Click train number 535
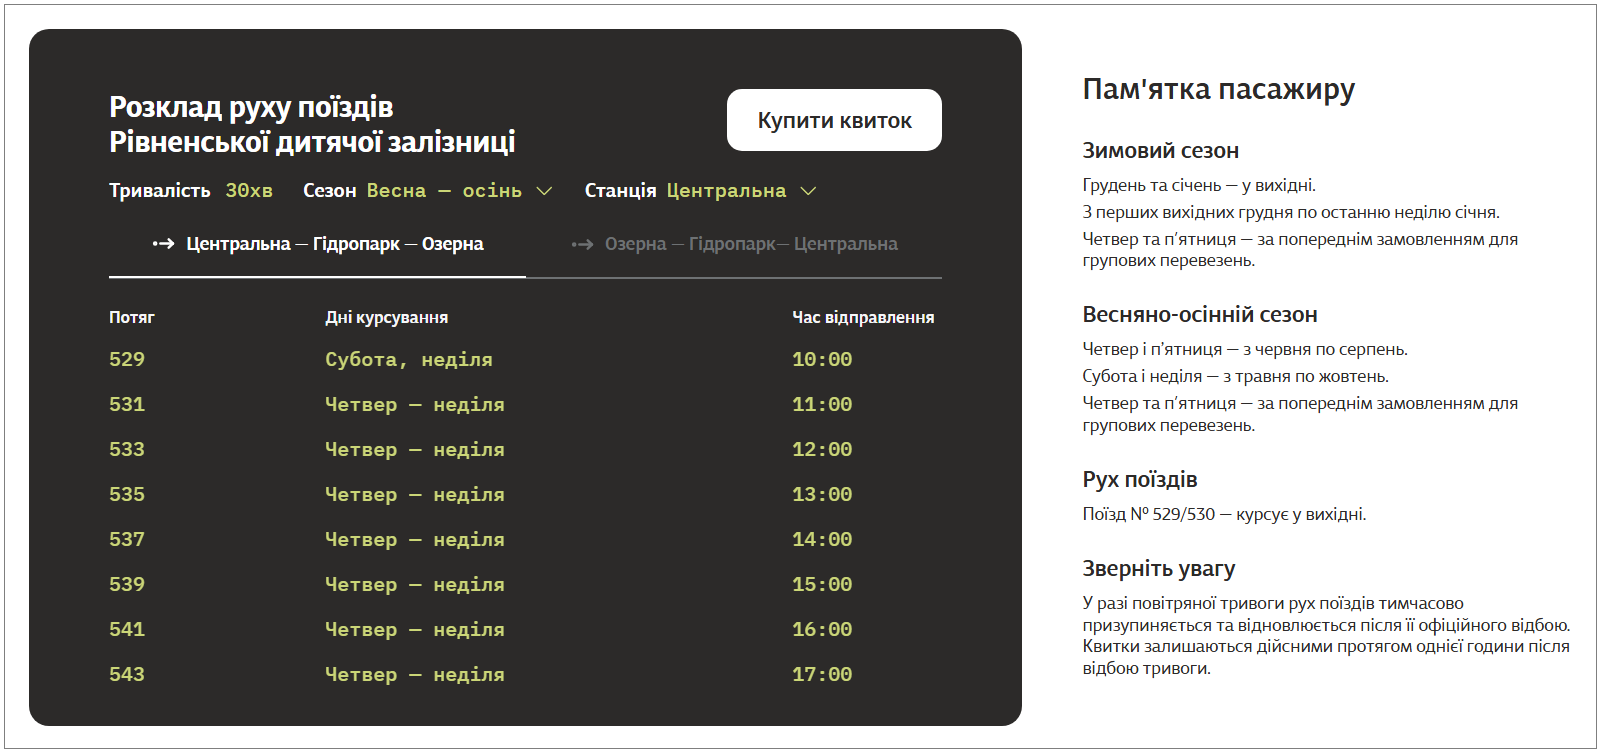Screen dimensions: 1605x753 point(127,495)
